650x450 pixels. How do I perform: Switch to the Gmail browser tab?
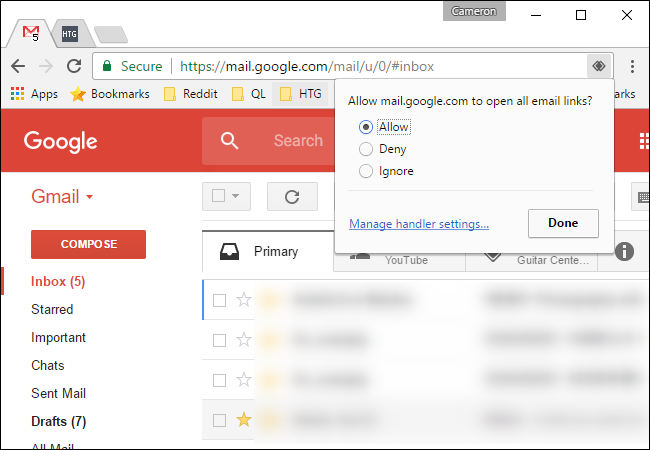(x=32, y=33)
